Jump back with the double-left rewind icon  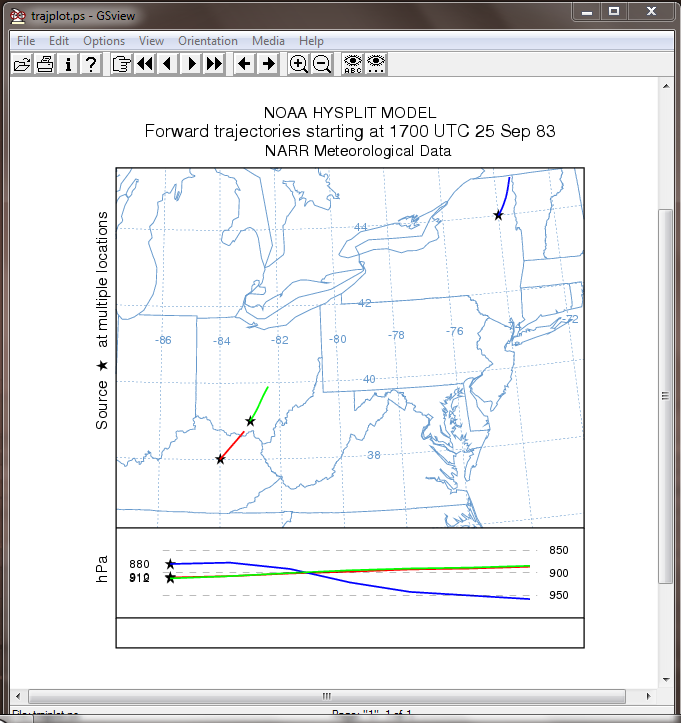coord(145,64)
